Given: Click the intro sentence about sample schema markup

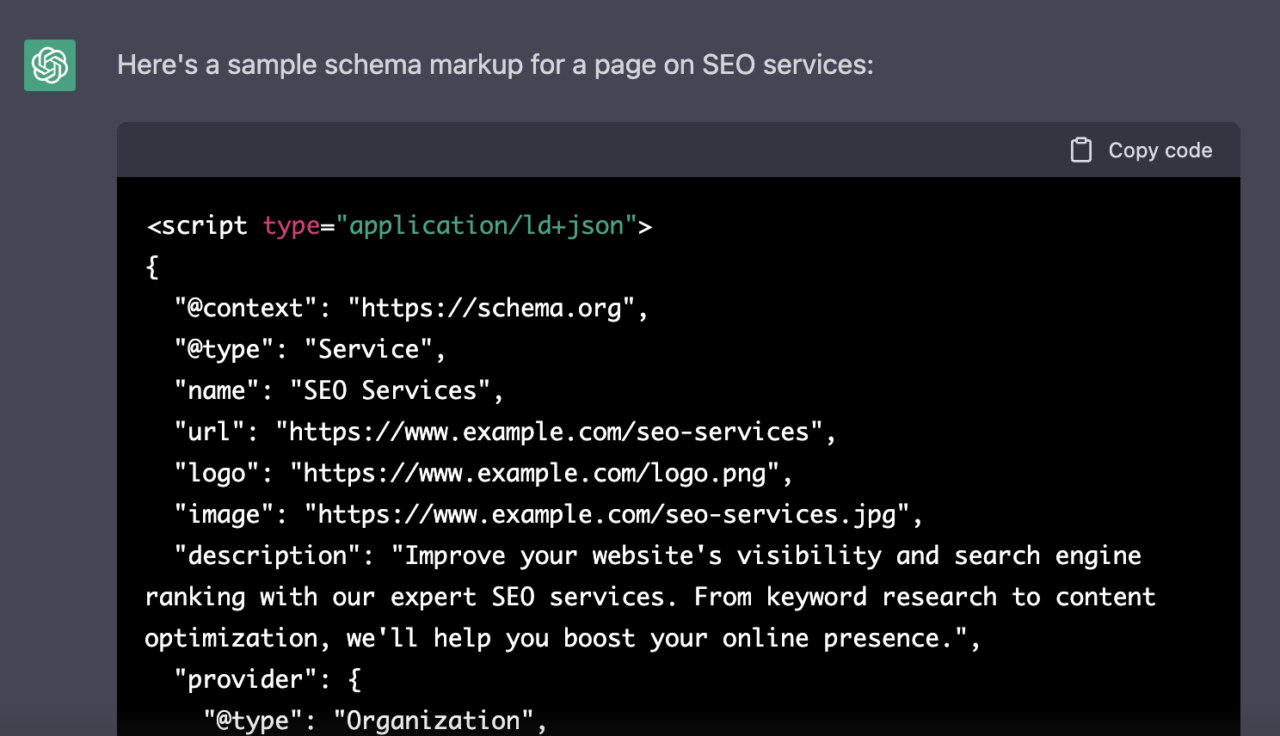Looking at the screenshot, I should 495,65.
